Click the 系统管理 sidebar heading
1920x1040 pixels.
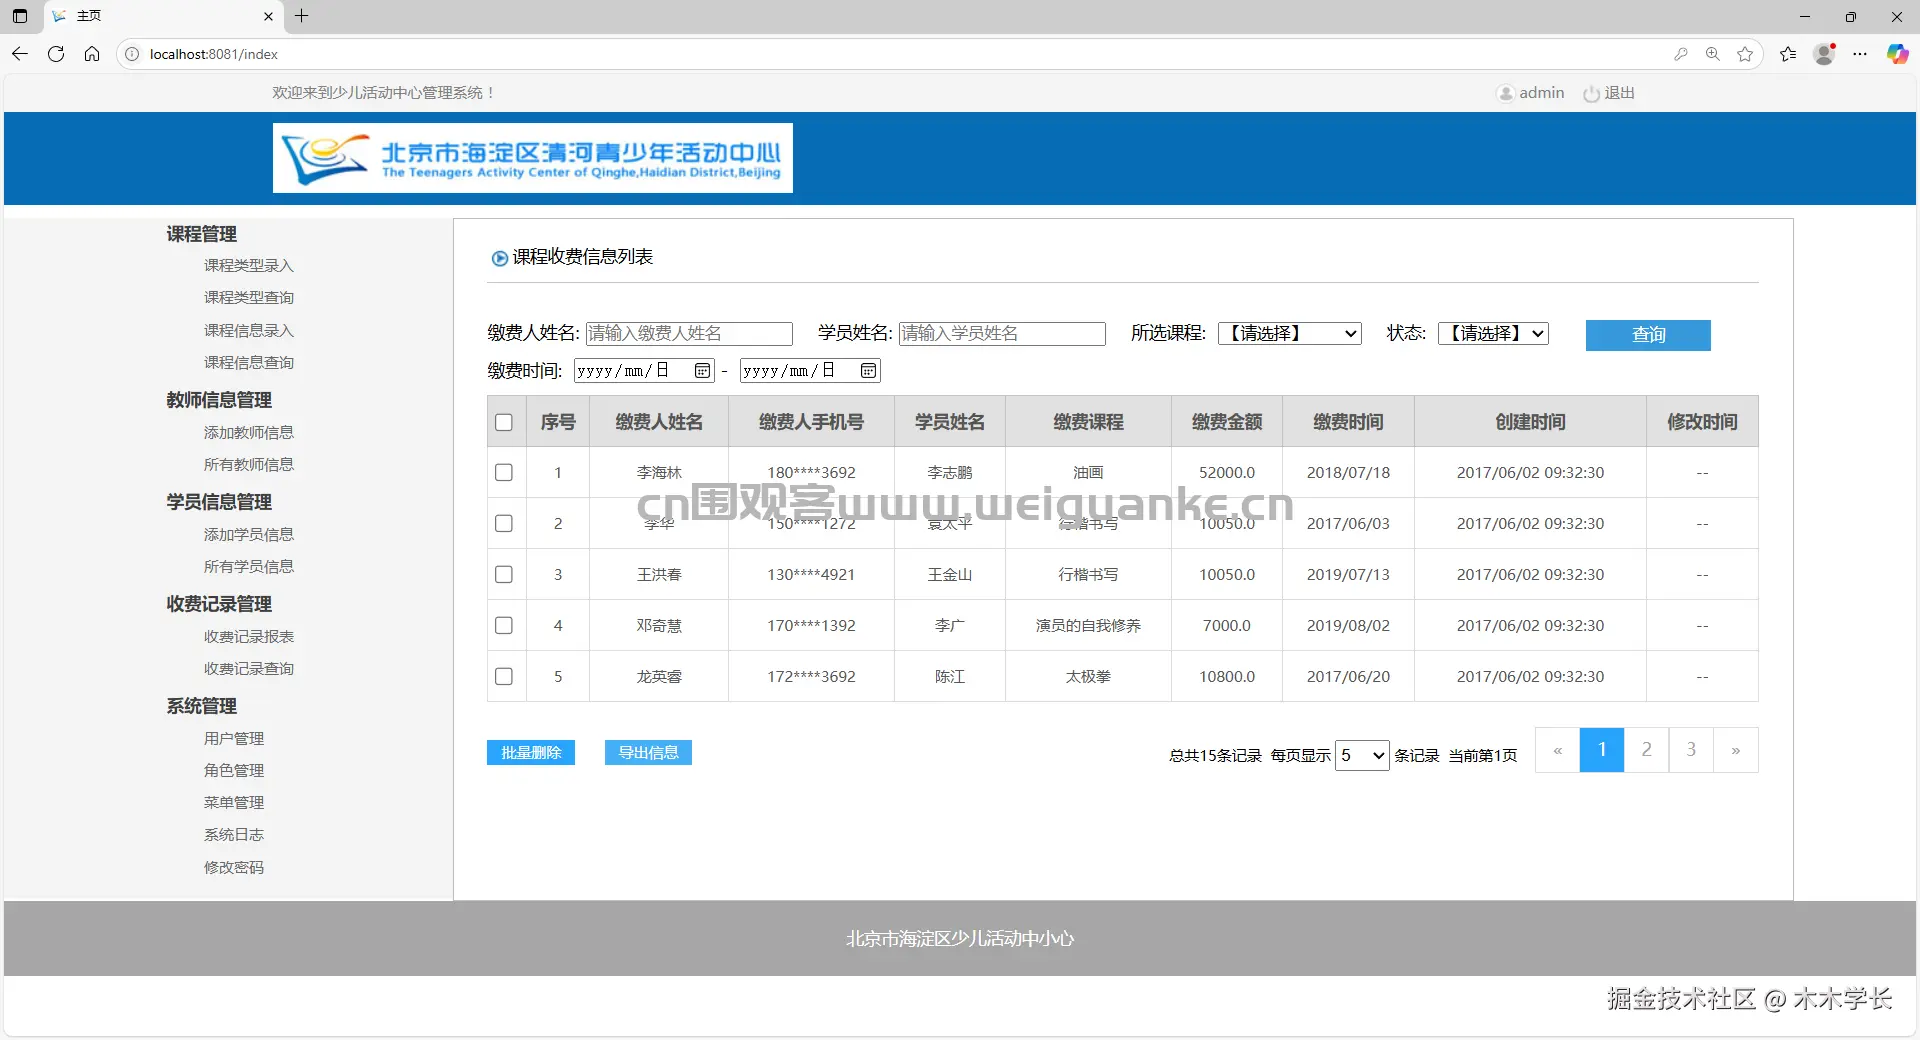(x=201, y=706)
